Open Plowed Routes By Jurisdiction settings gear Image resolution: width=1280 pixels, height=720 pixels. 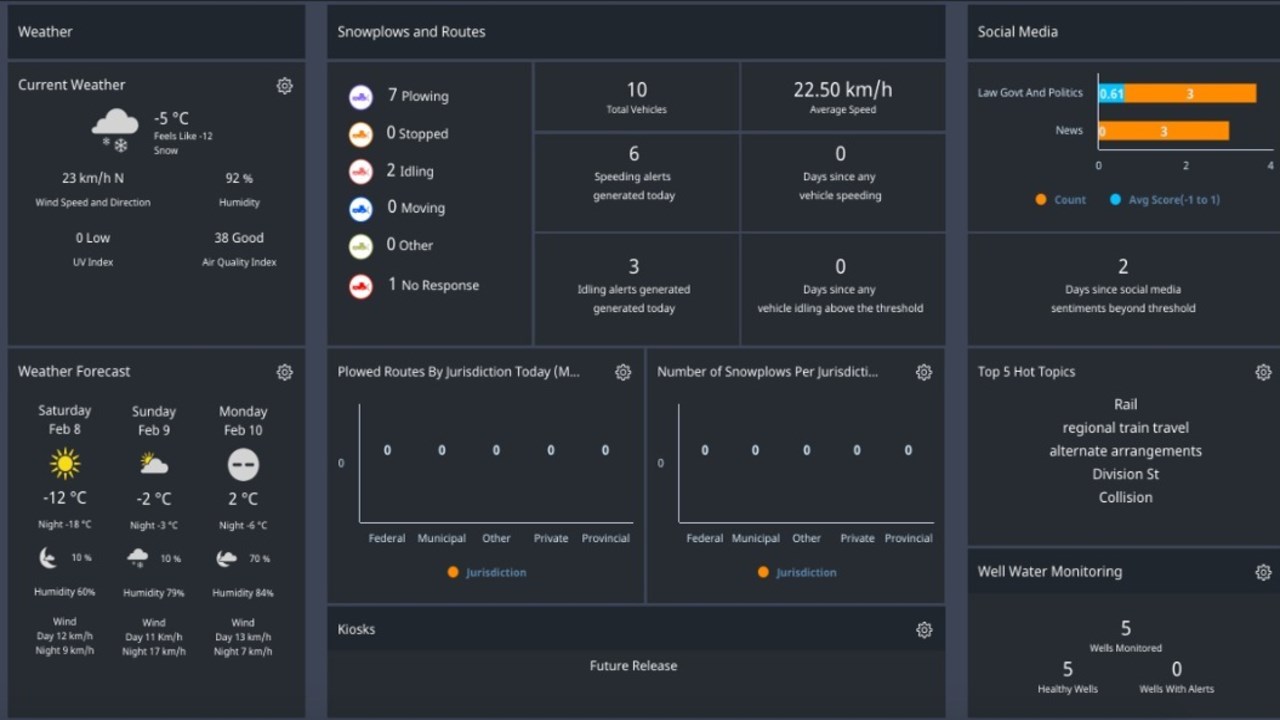(623, 372)
